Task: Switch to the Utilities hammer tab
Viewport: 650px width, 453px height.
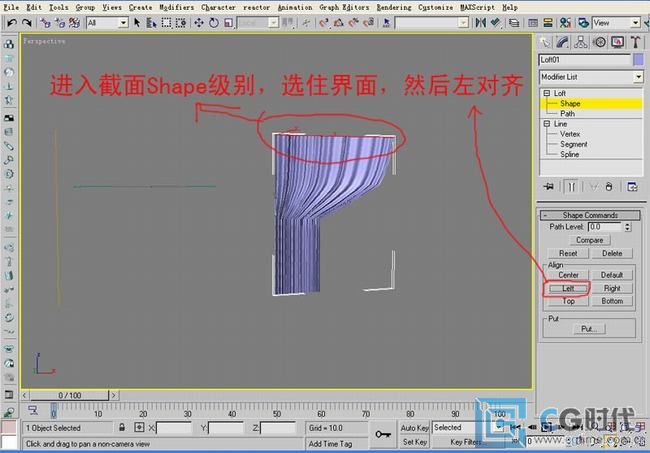Action: click(x=635, y=42)
